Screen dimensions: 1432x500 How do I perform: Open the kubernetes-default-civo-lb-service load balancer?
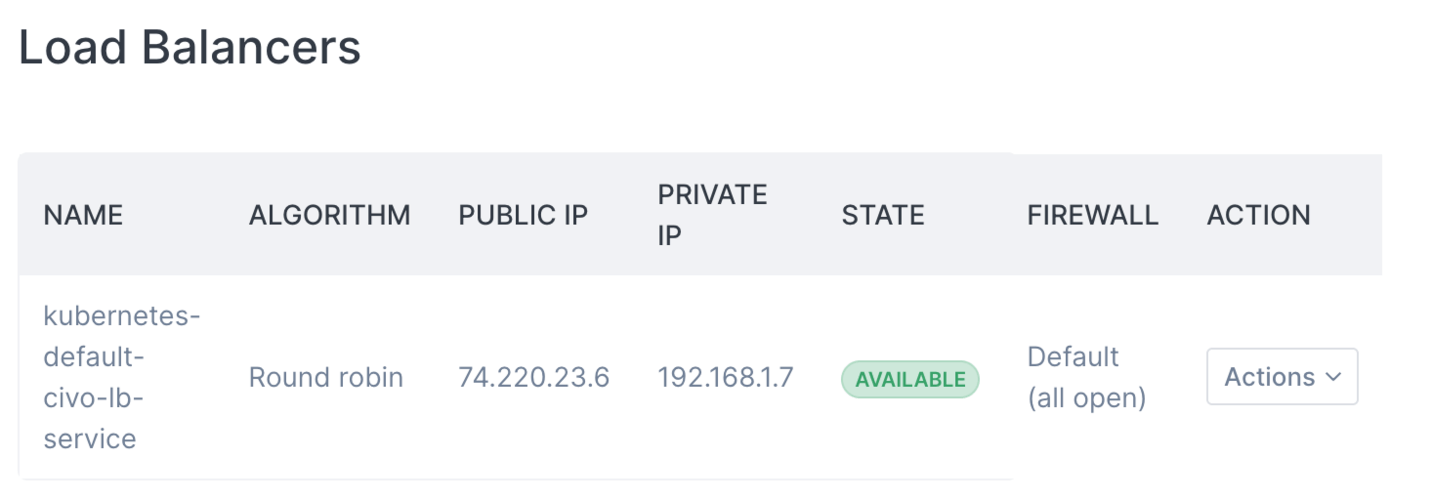[x=120, y=377]
